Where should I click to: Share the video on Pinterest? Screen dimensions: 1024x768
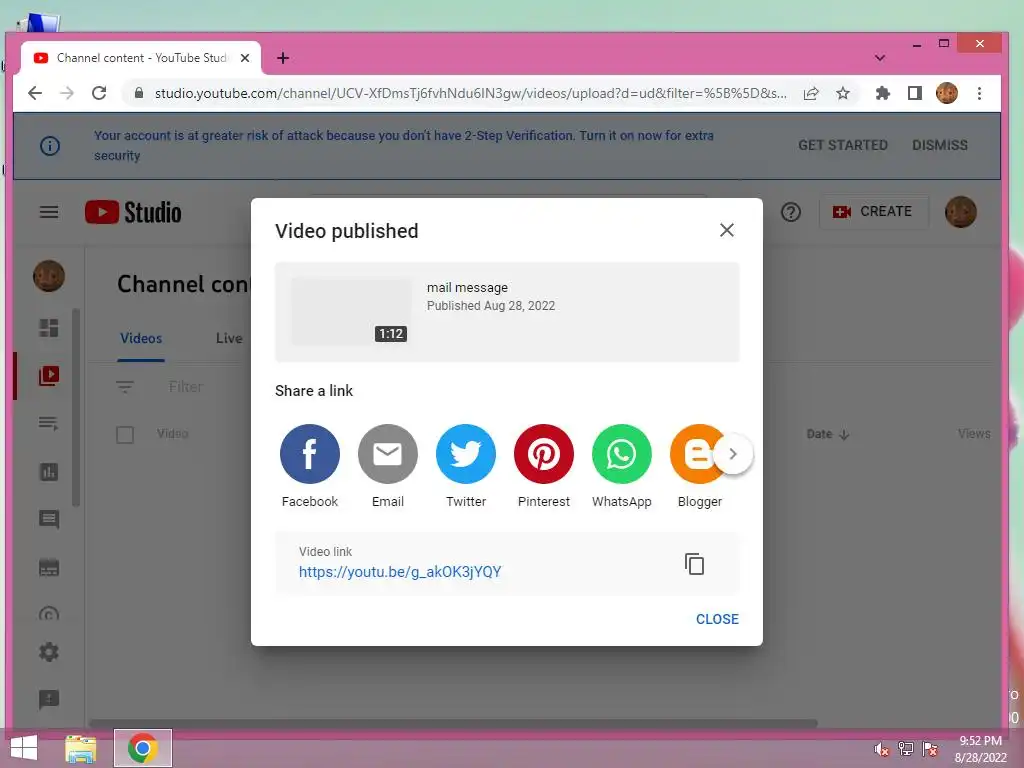pyautogui.click(x=543, y=454)
